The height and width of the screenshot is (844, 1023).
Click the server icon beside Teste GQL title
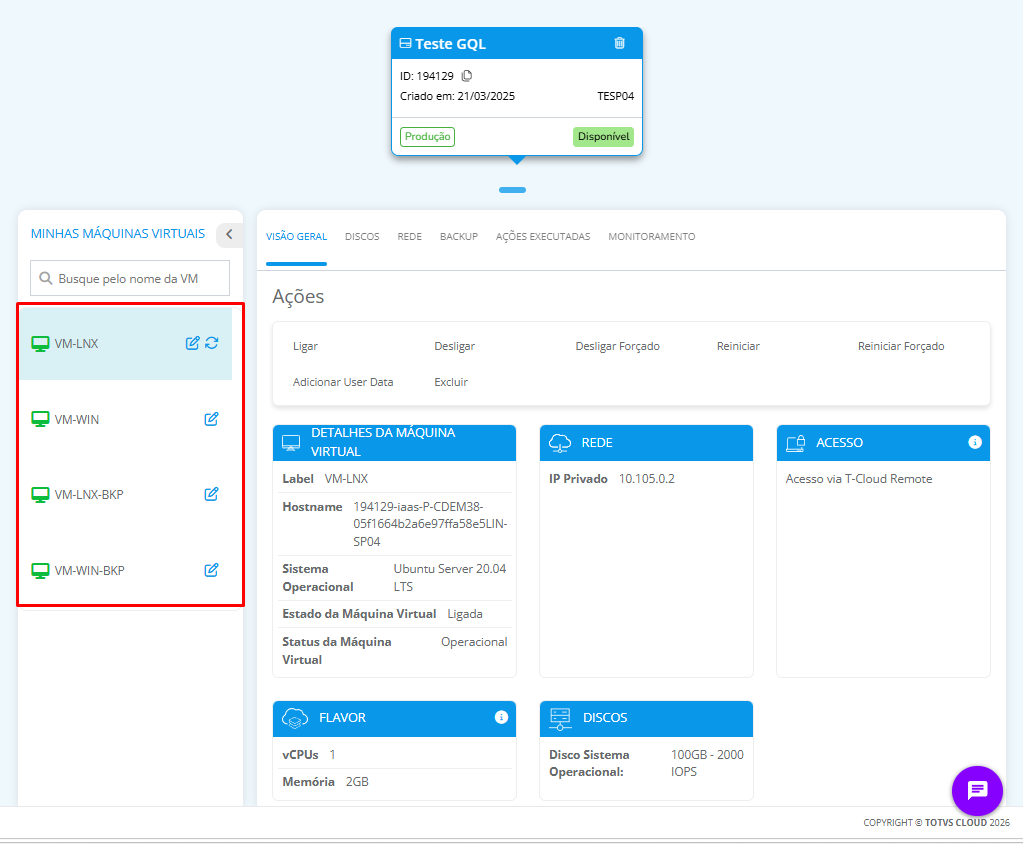[405, 43]
